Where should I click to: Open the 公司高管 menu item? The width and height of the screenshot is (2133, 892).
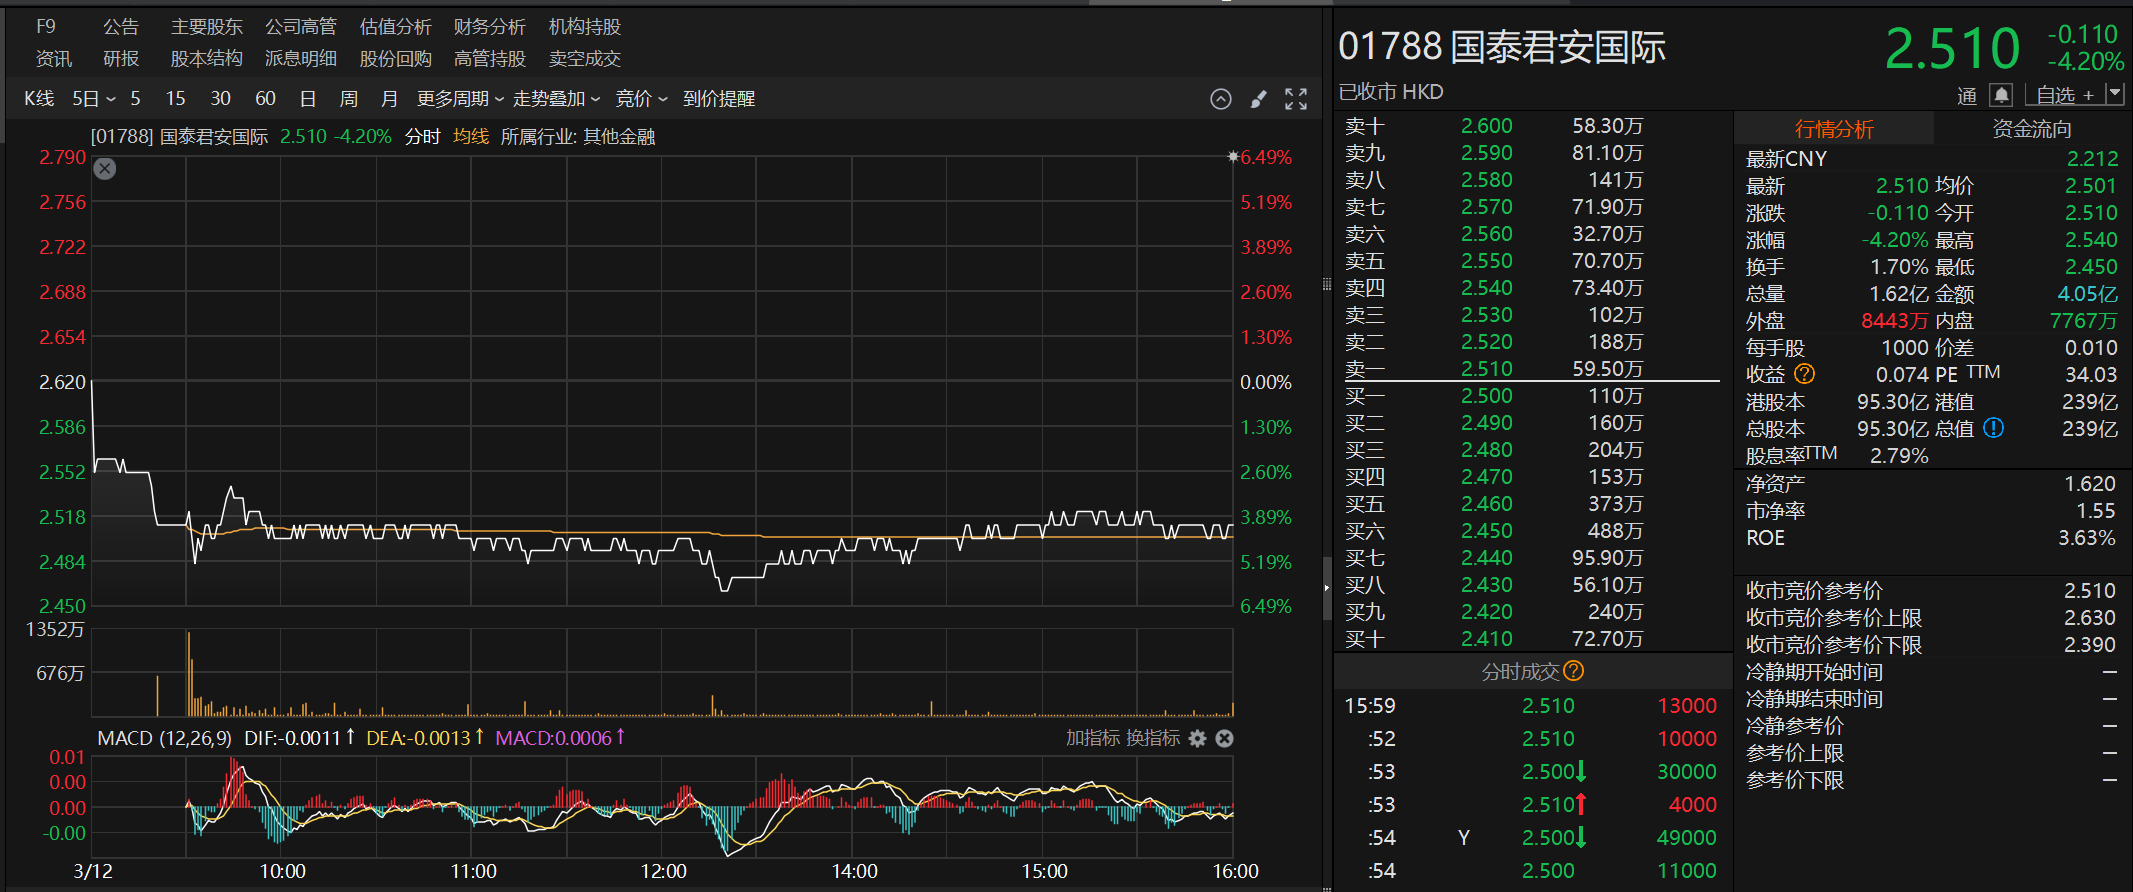click(301, 27)
